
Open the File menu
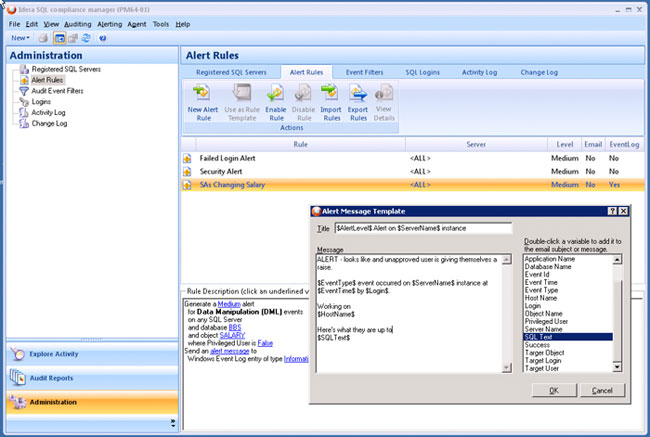pyautogui.click(x=15, y=24)
